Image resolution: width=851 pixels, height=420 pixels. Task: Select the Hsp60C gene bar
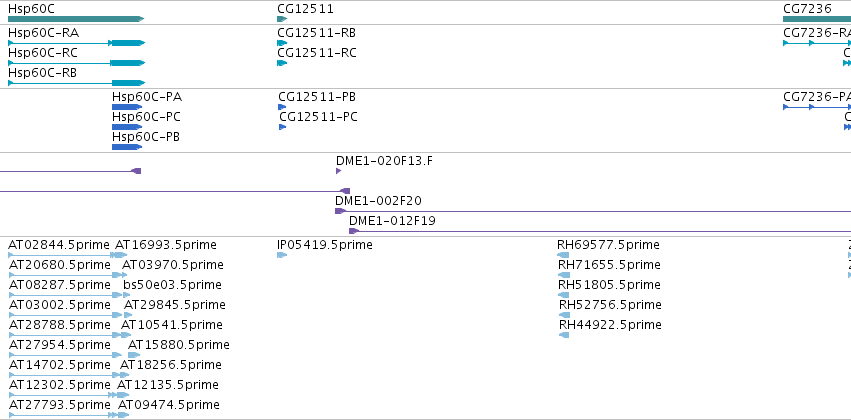[76, 19]
